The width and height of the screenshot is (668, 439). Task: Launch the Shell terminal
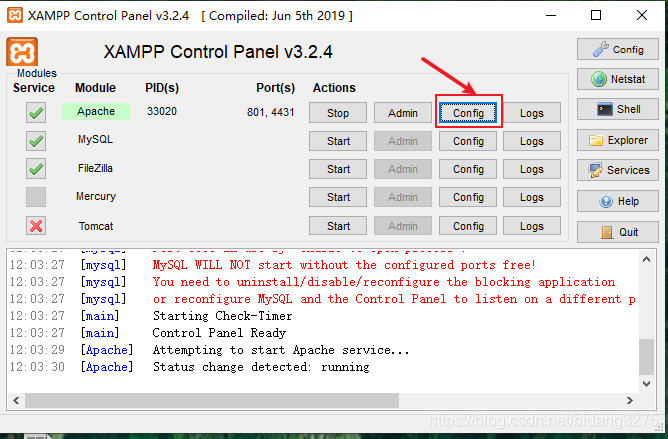pos(618,109)
